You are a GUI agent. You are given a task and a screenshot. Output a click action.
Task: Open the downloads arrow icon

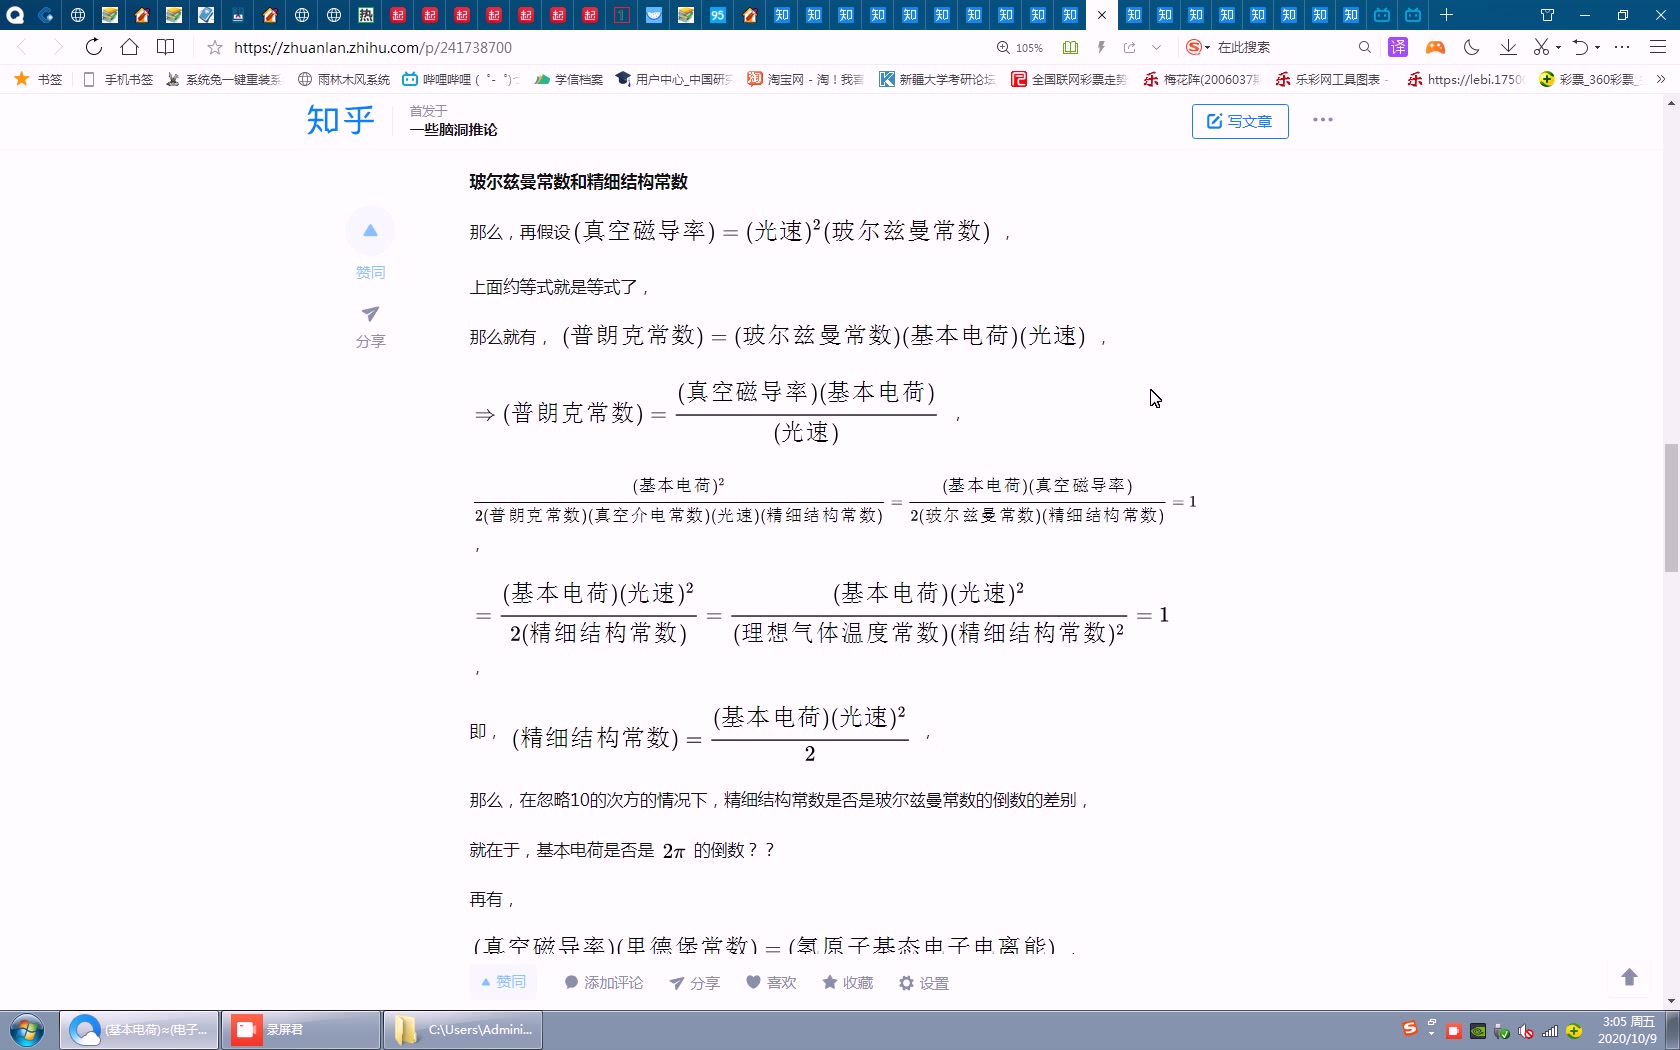(1508, 48)
